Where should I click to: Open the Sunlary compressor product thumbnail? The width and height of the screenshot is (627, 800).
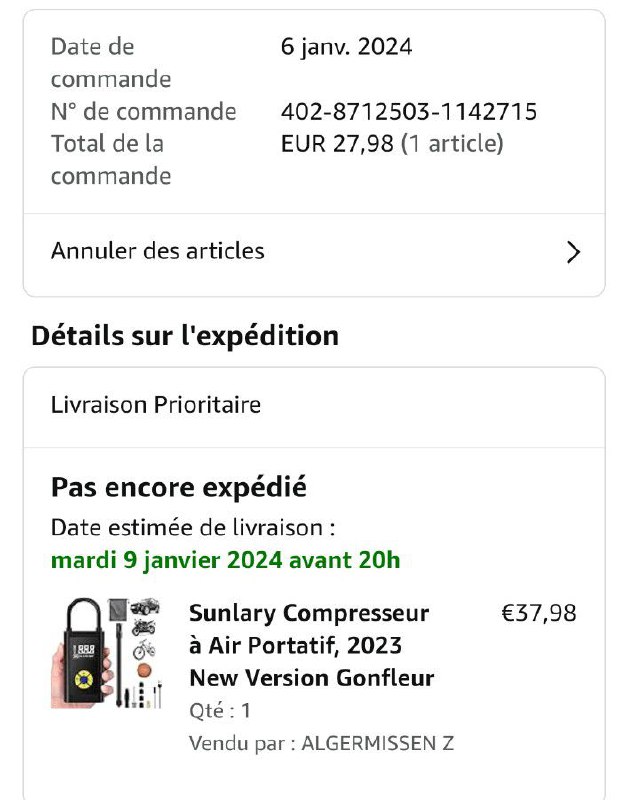[108, 652]
